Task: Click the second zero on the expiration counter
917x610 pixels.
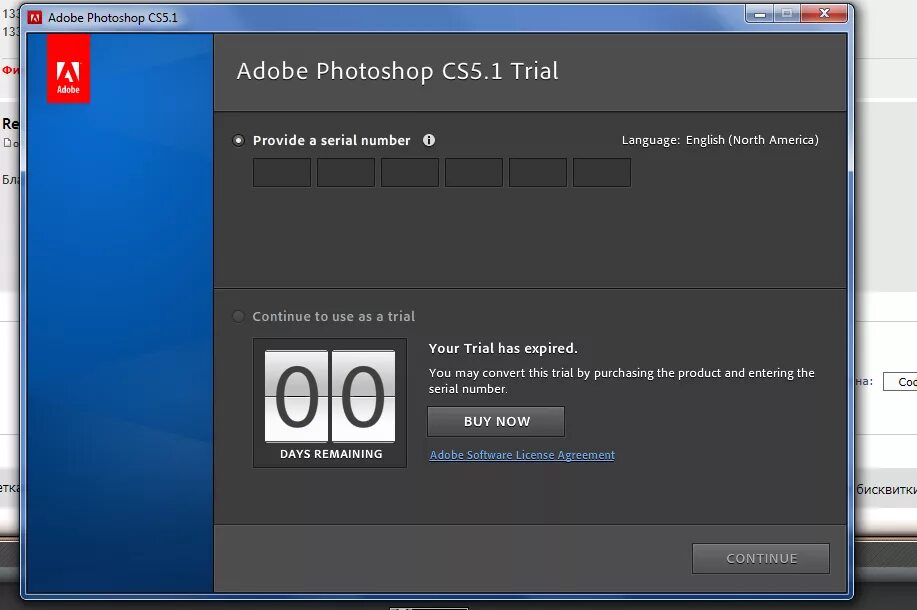Action: coord(360,395)
